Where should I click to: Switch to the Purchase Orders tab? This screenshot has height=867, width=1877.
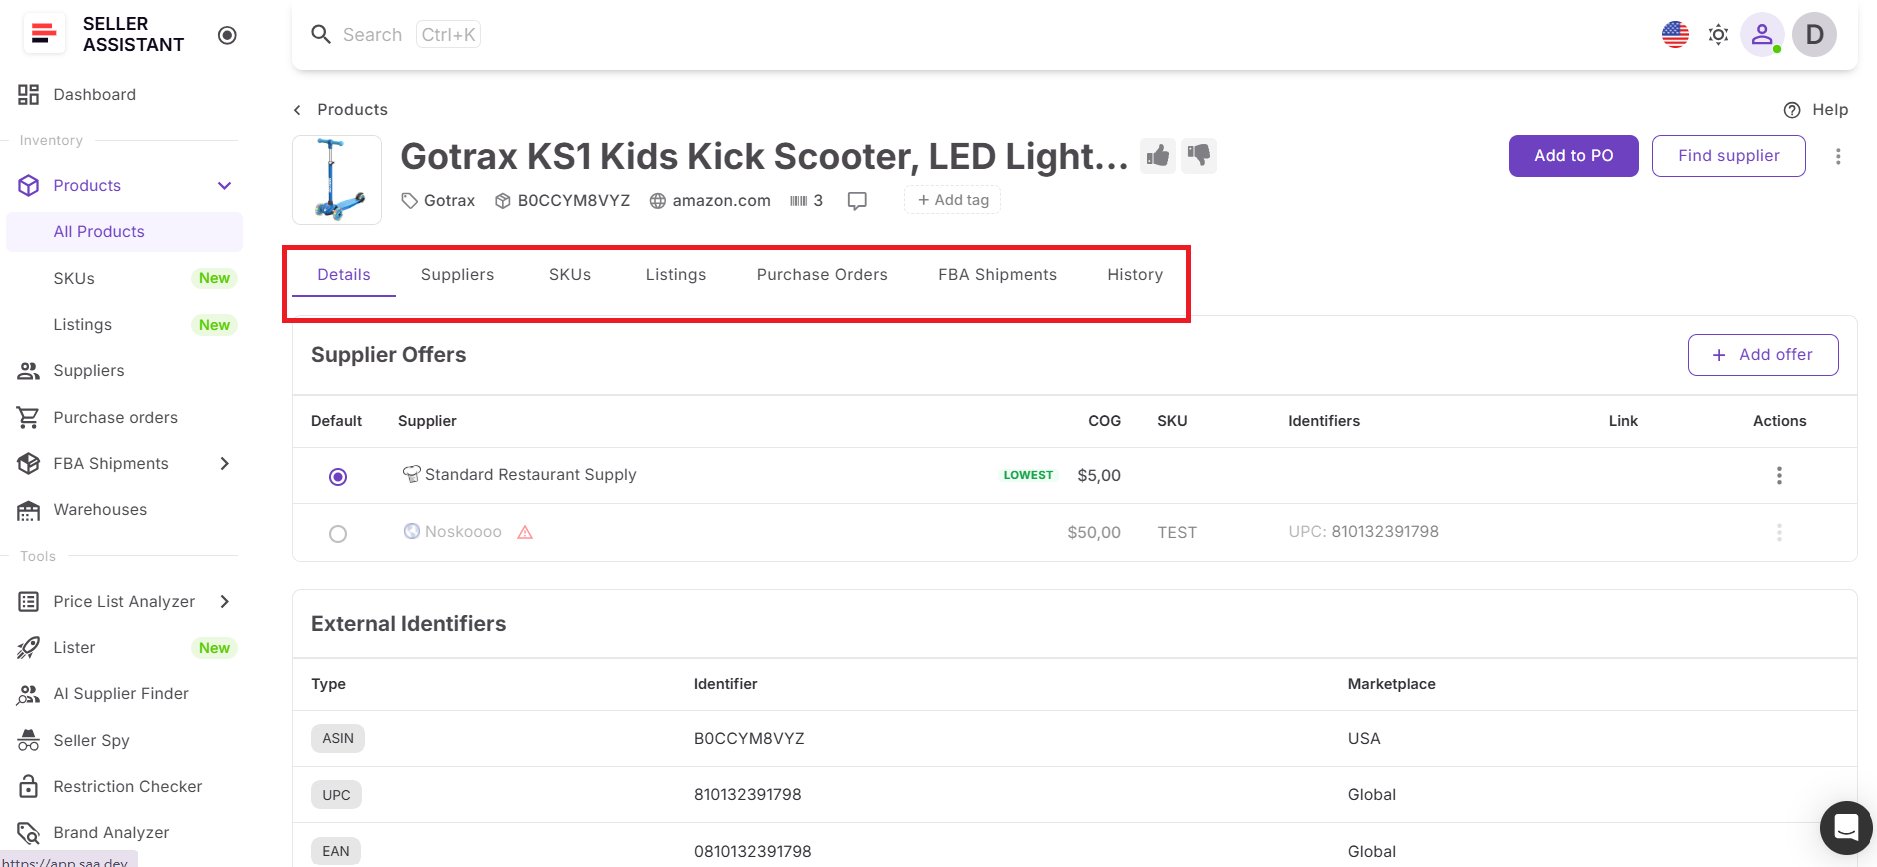(822, 275)
